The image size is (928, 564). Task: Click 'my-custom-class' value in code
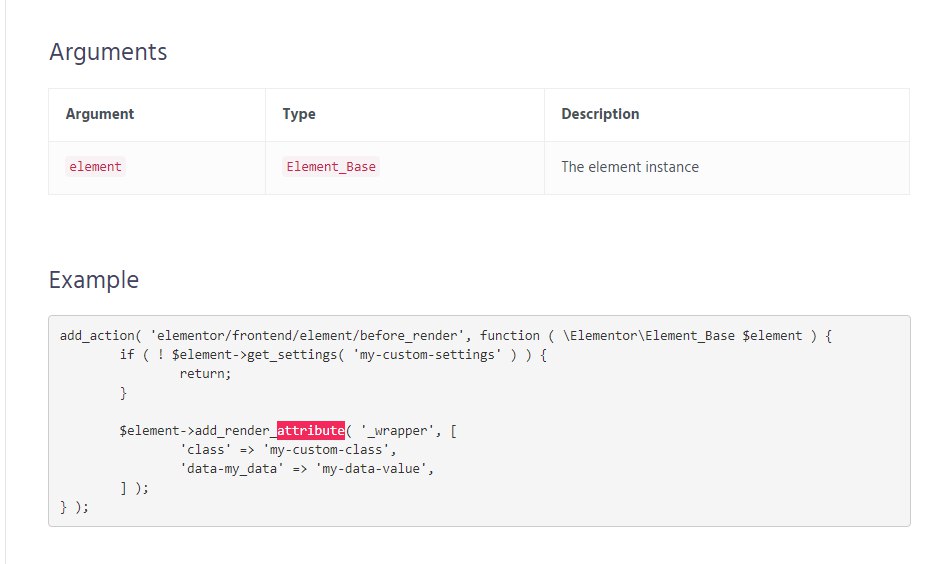pos(326,450)
